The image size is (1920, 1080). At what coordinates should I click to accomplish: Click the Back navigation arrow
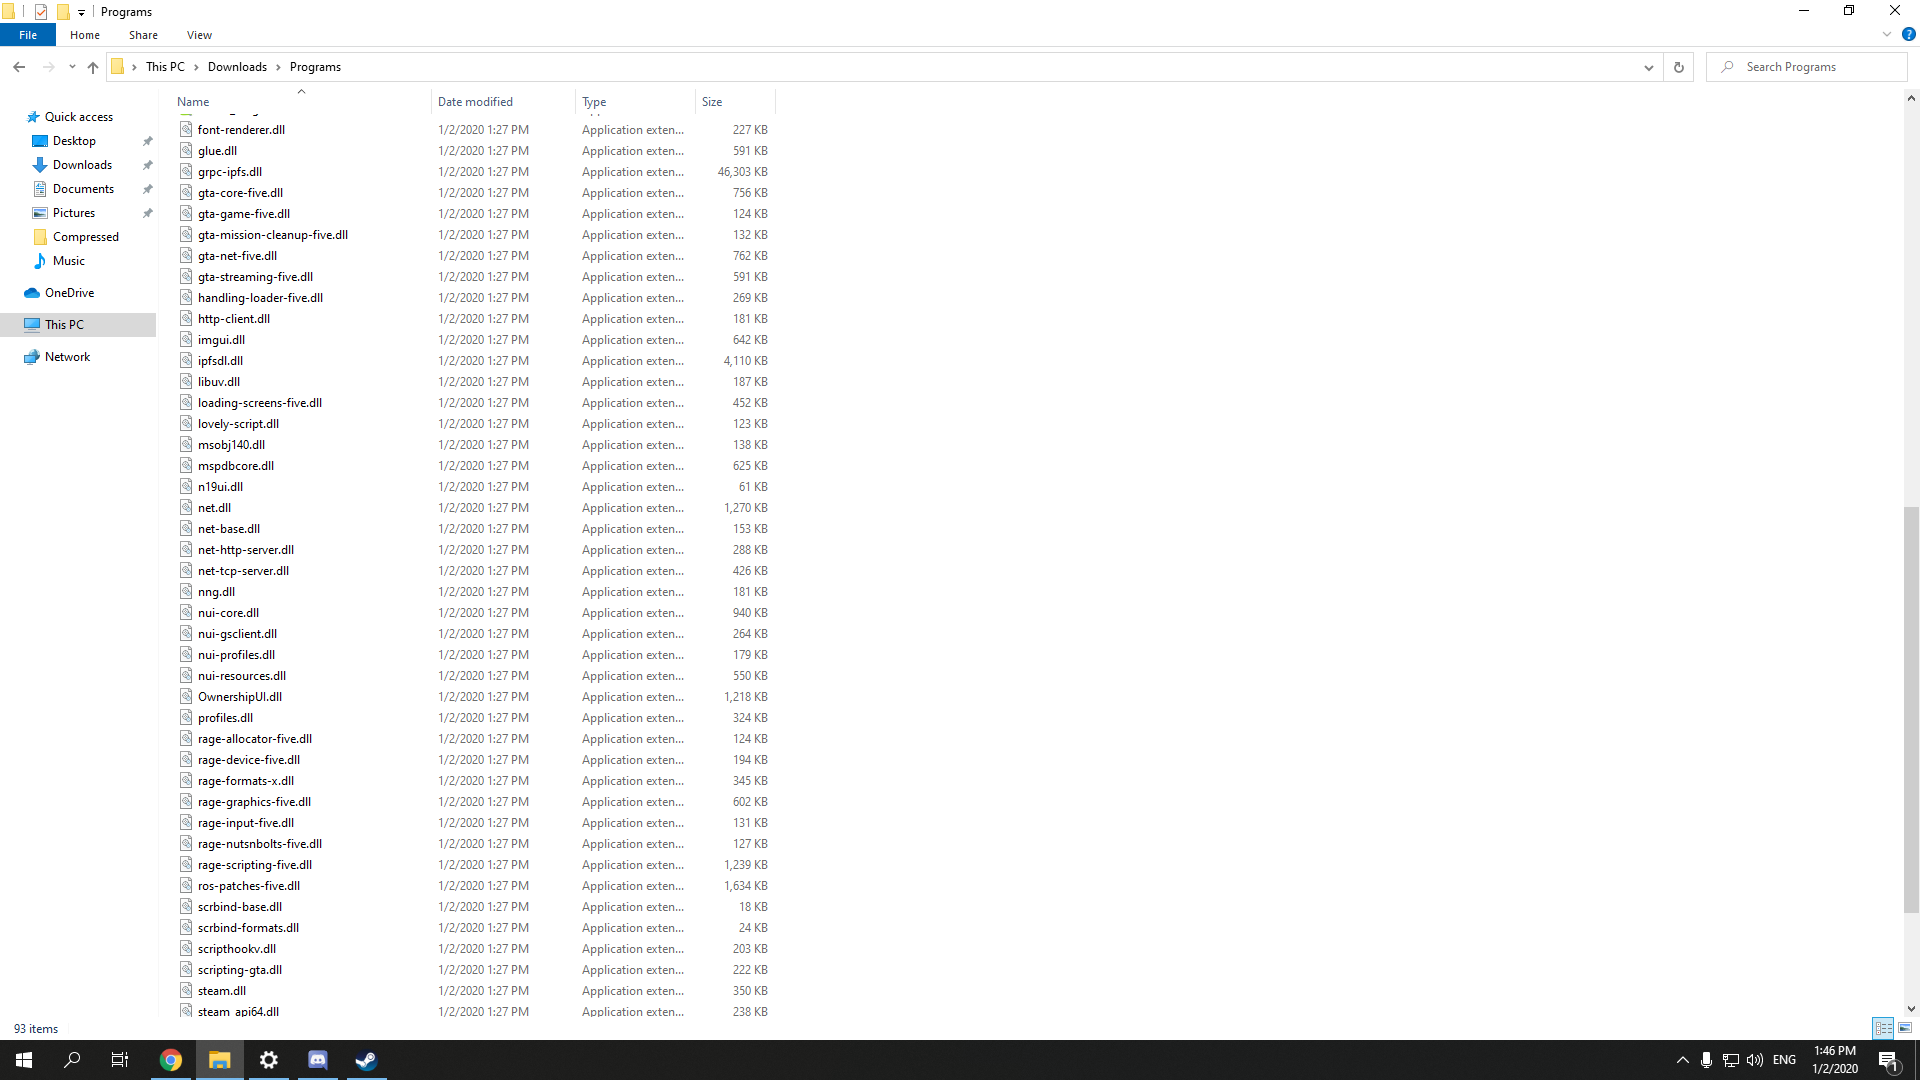click(x=19, y=67)
